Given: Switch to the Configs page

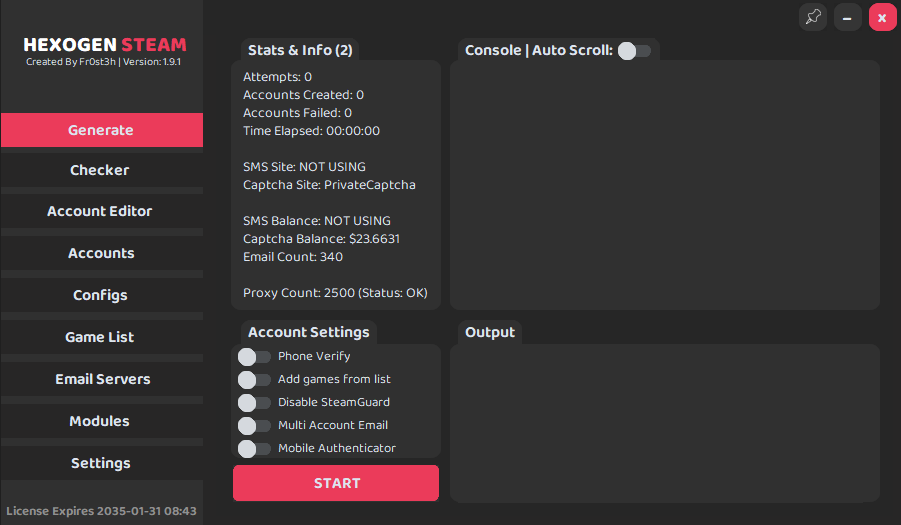Looking at the screenshot, I should click(101, 296).
